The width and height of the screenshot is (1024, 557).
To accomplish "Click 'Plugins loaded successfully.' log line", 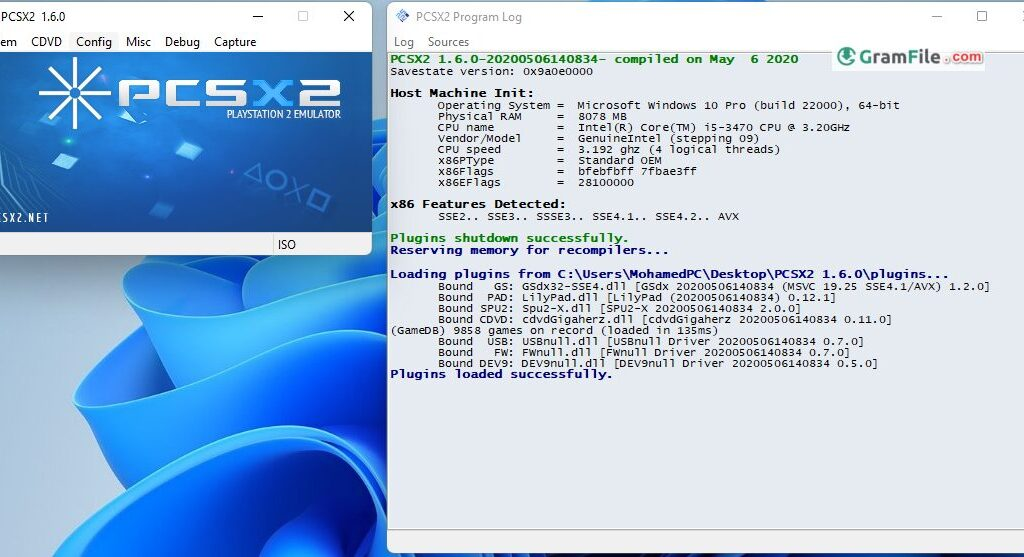I will [x=501, y=375].
